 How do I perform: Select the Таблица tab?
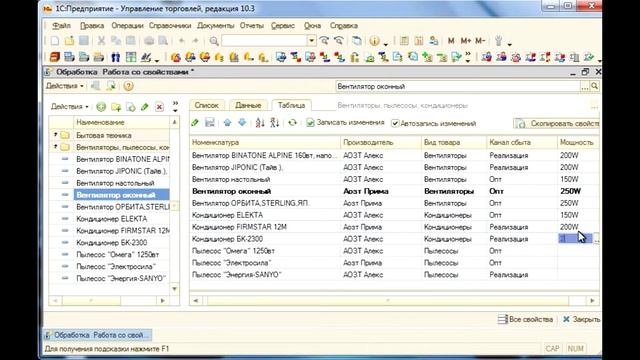click(291, 105)
